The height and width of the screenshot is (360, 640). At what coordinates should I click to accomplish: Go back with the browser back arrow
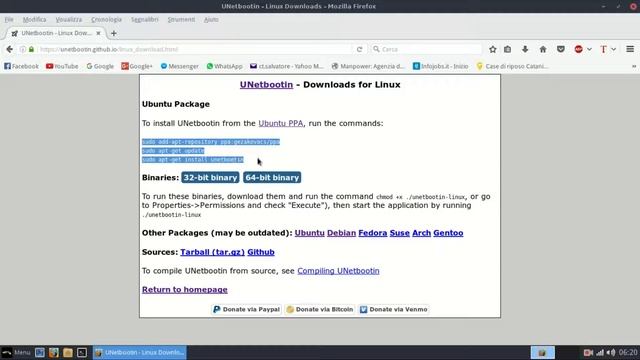click(9, 49)
